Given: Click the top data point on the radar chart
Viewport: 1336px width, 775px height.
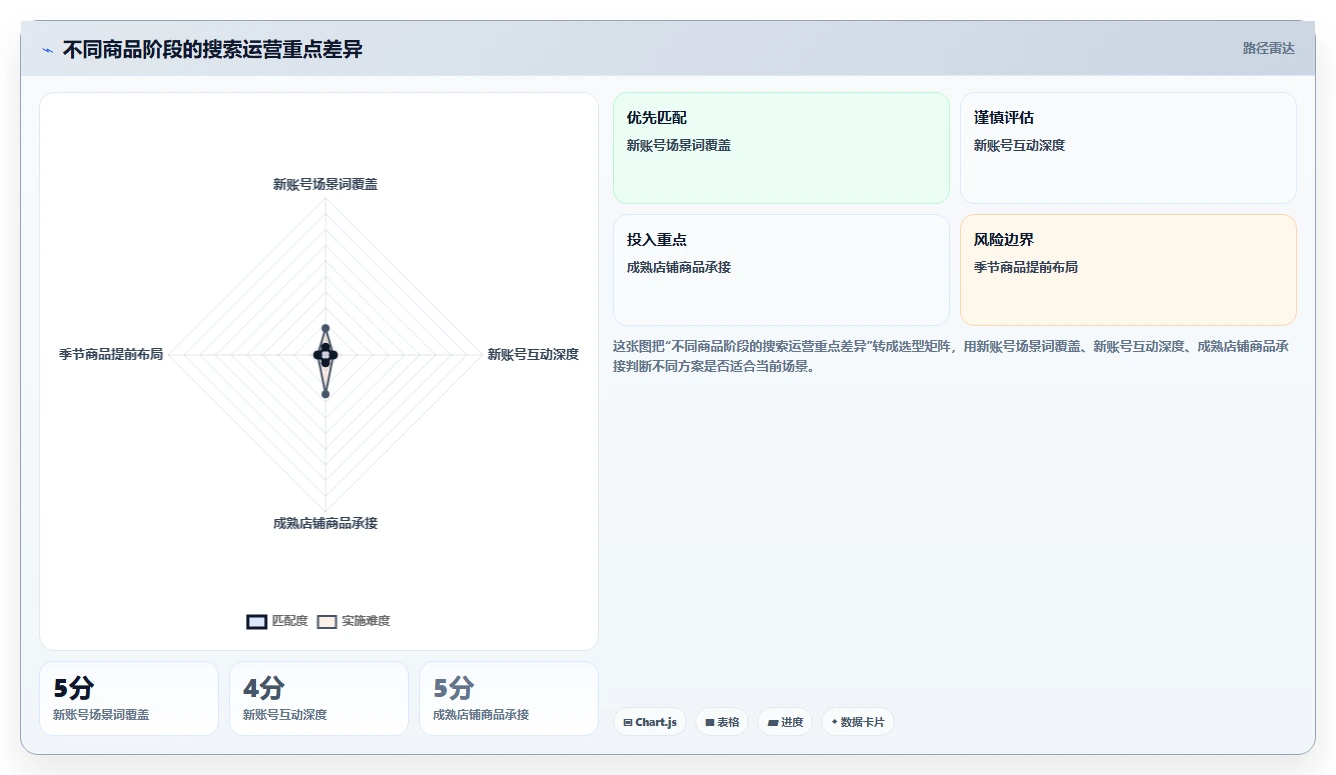Looking at the screenshot, I should tap(325, 328).
